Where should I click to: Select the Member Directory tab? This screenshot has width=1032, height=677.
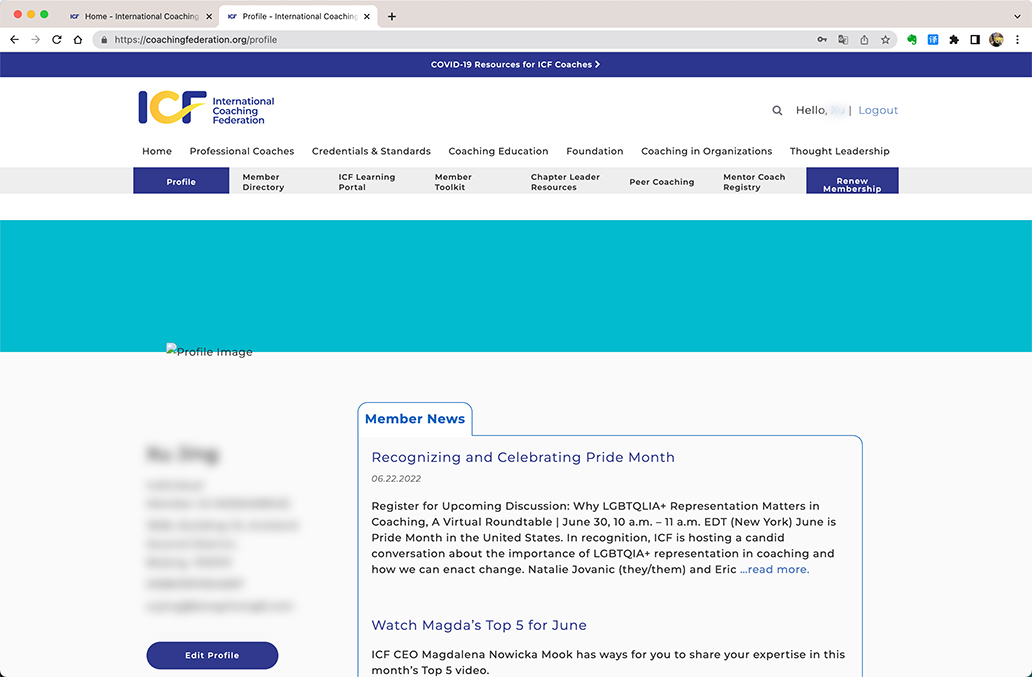pos(263,182)
